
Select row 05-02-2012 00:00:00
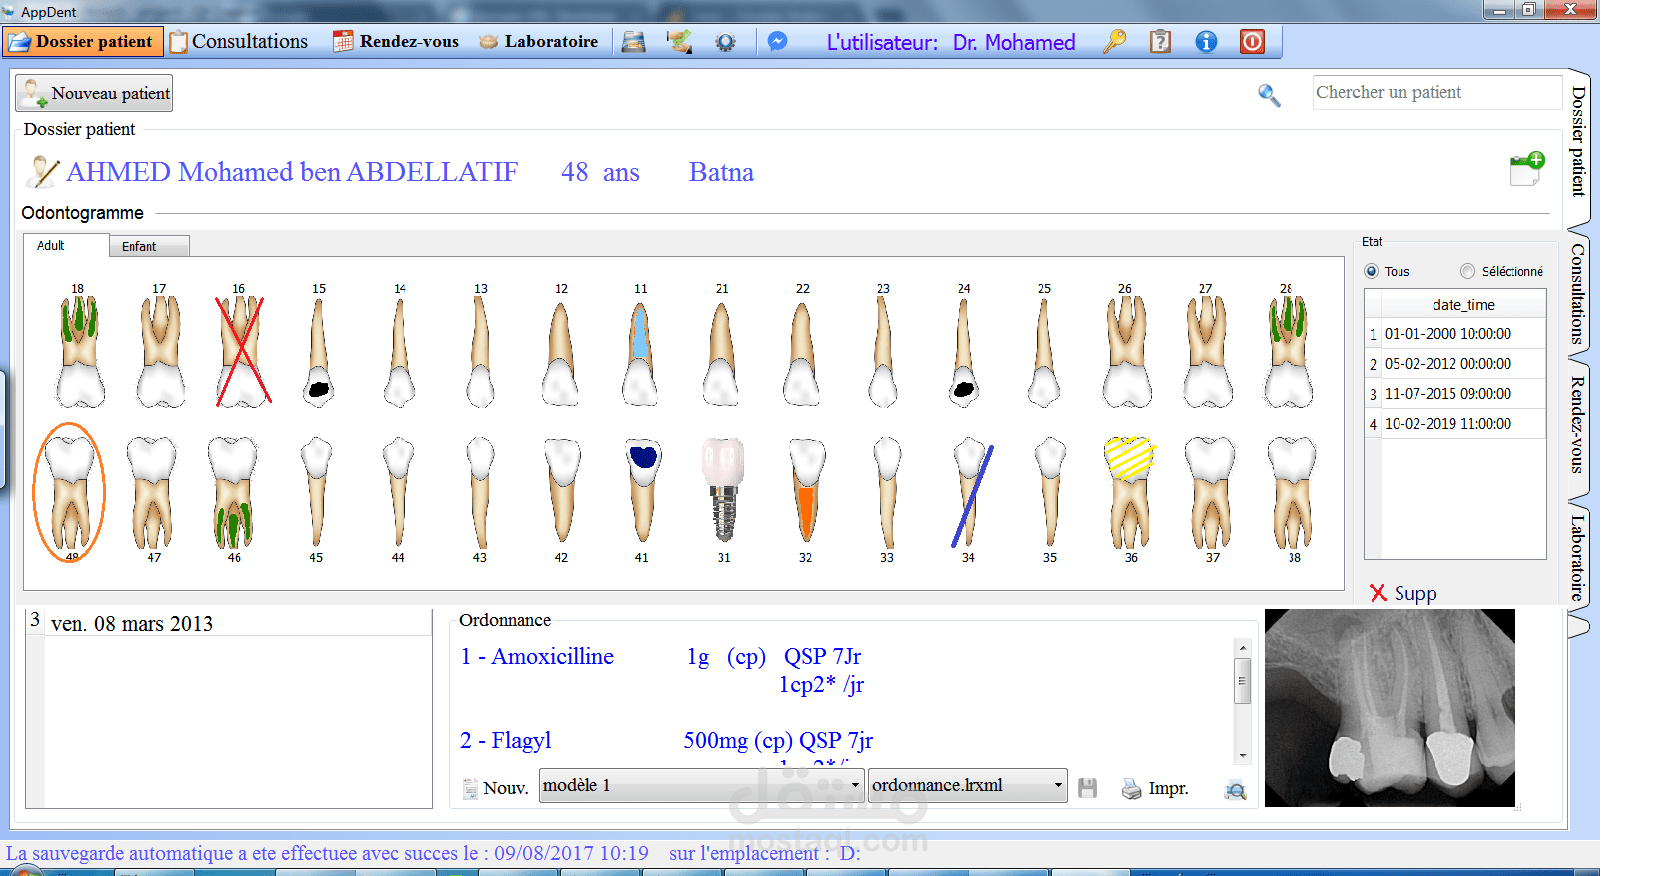point(1455,364)
